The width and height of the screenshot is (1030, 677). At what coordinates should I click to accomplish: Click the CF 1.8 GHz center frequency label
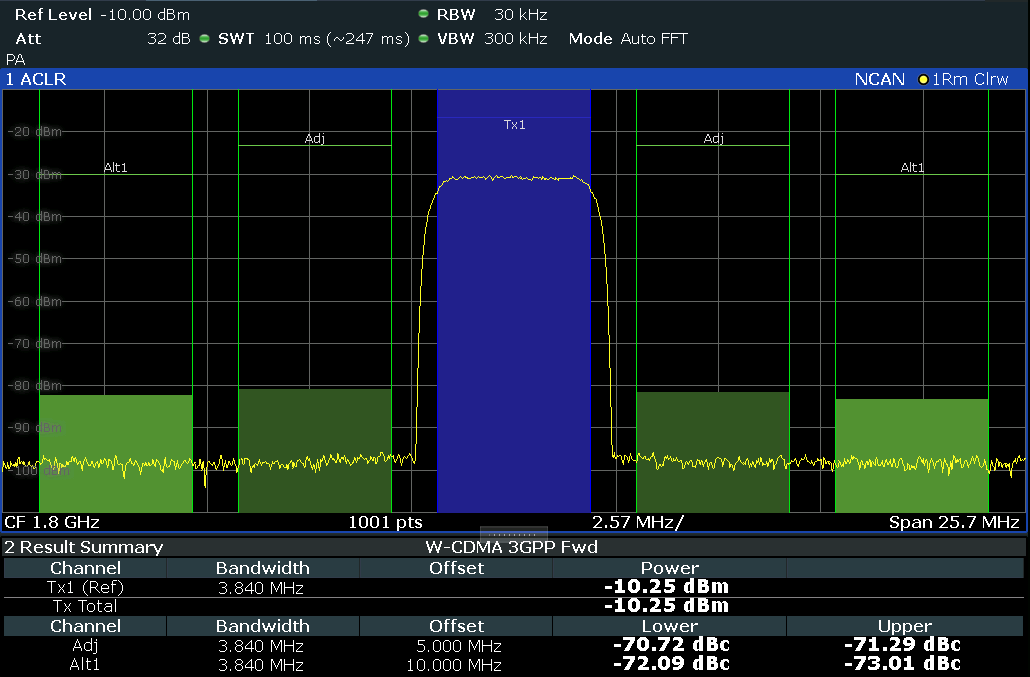52,522
